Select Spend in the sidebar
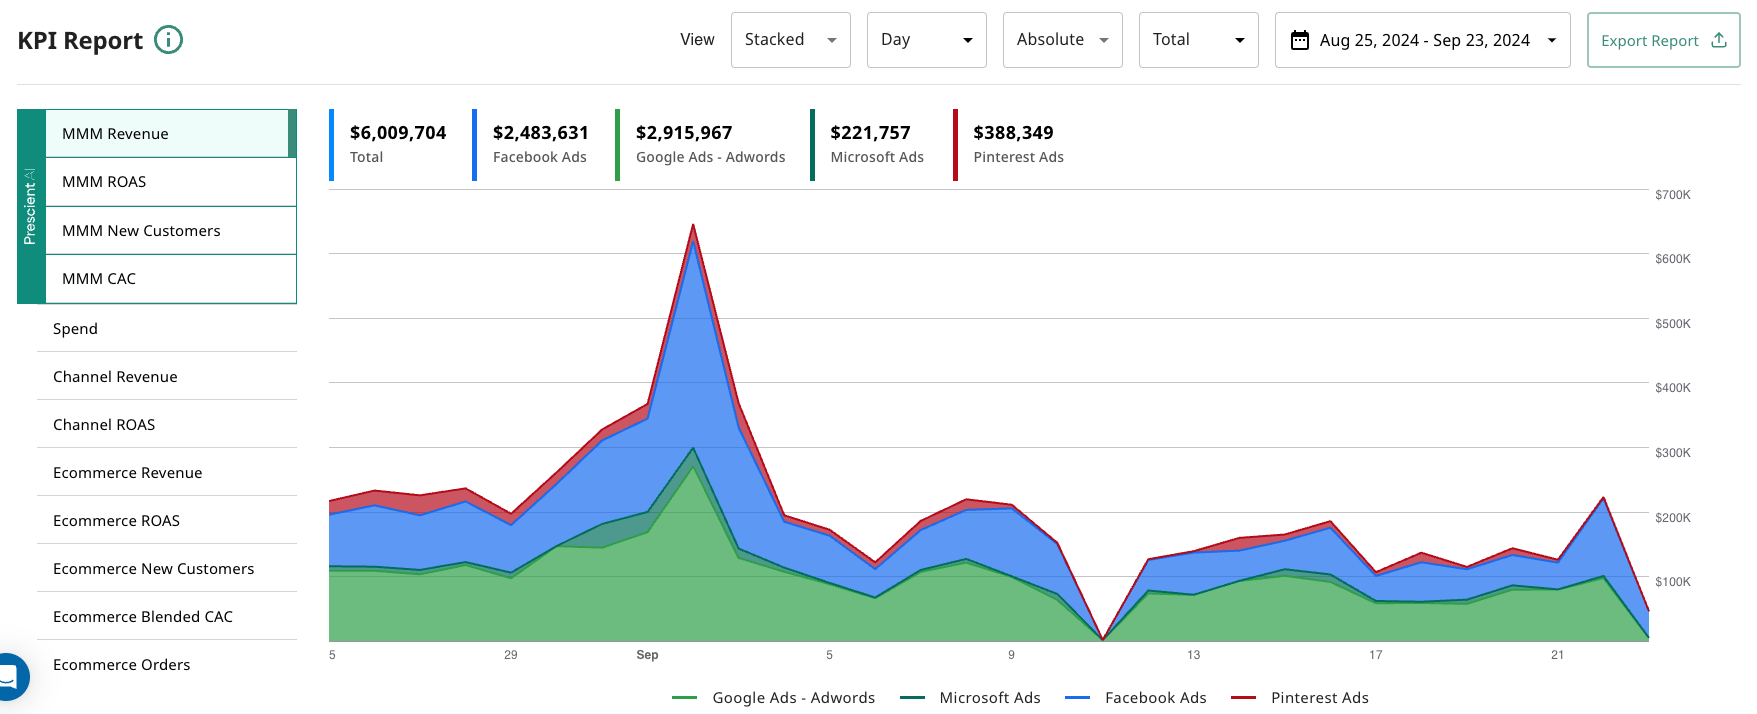This screenshot has width=1757, height=714. tap(167, 328)
